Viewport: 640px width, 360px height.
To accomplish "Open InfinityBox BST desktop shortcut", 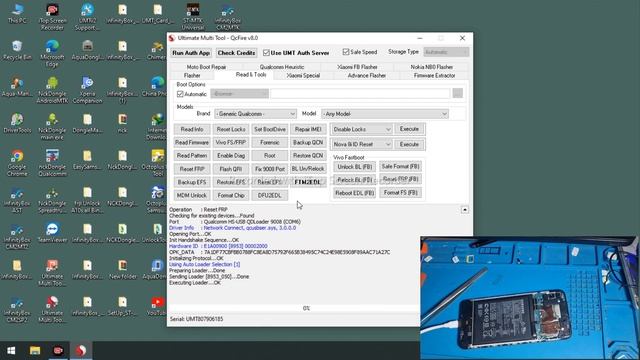I will [17, 200].
